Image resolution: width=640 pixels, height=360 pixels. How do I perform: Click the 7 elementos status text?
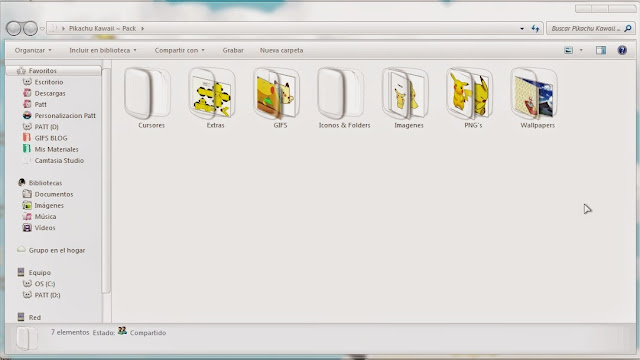point(70,332)
